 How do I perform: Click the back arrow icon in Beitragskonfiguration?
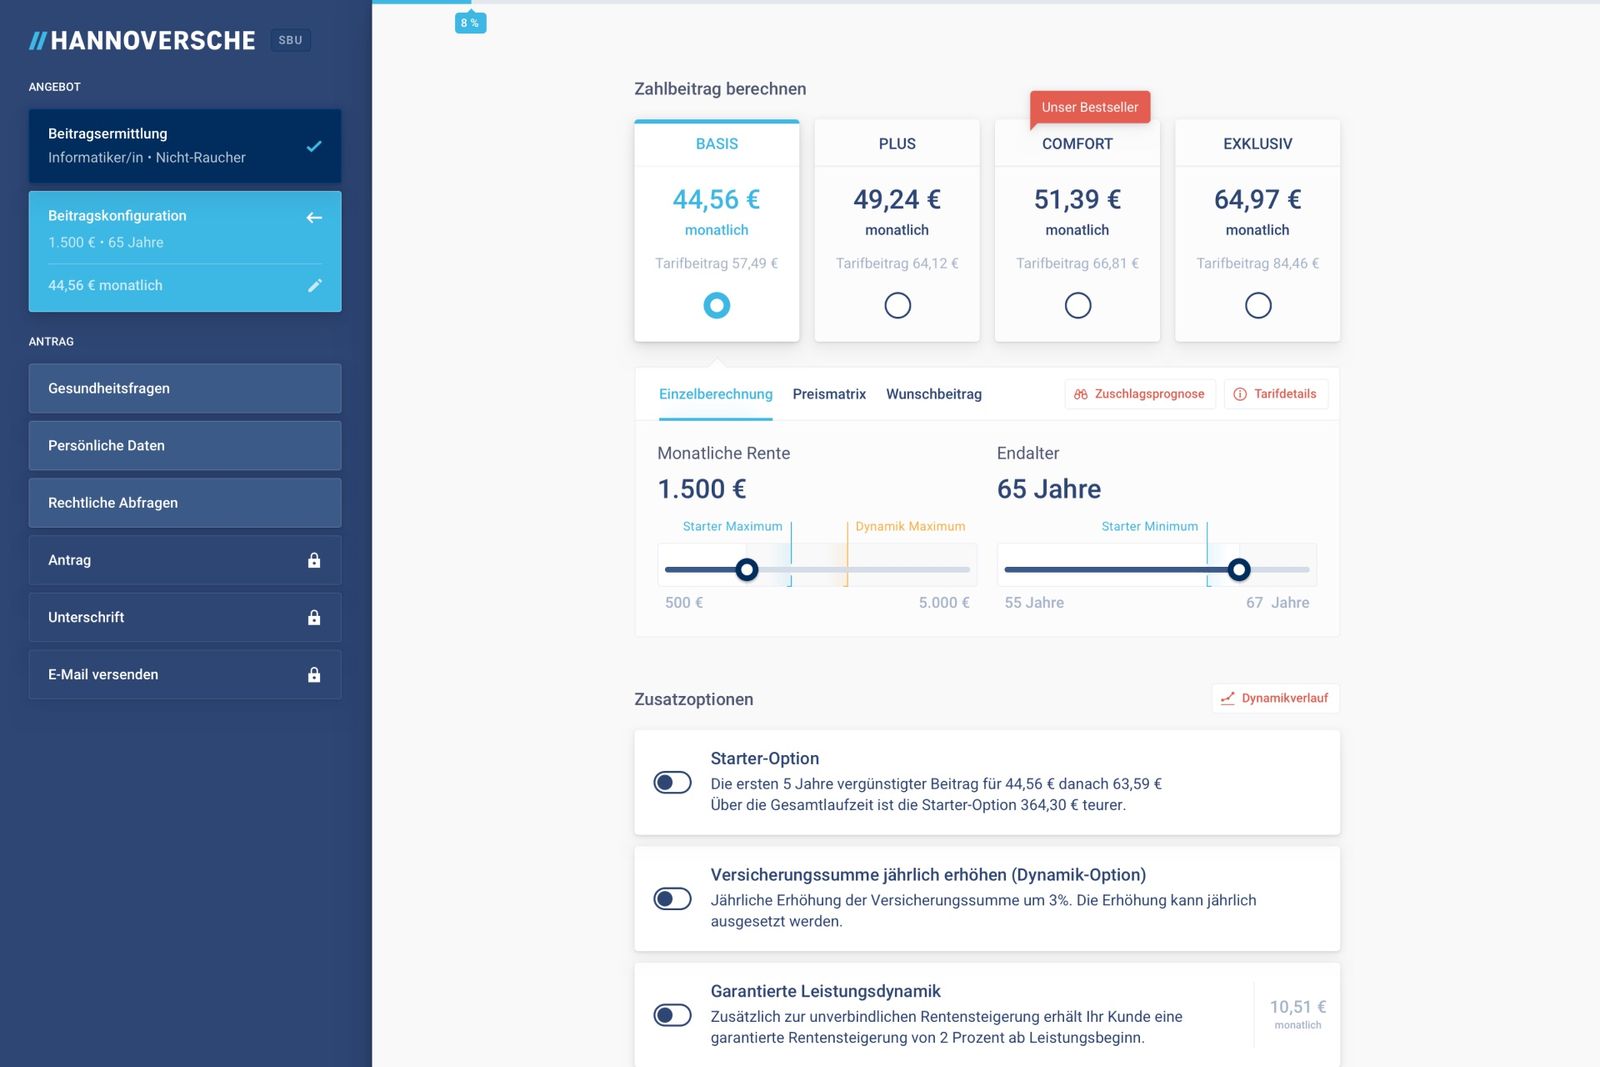point(314,217)
